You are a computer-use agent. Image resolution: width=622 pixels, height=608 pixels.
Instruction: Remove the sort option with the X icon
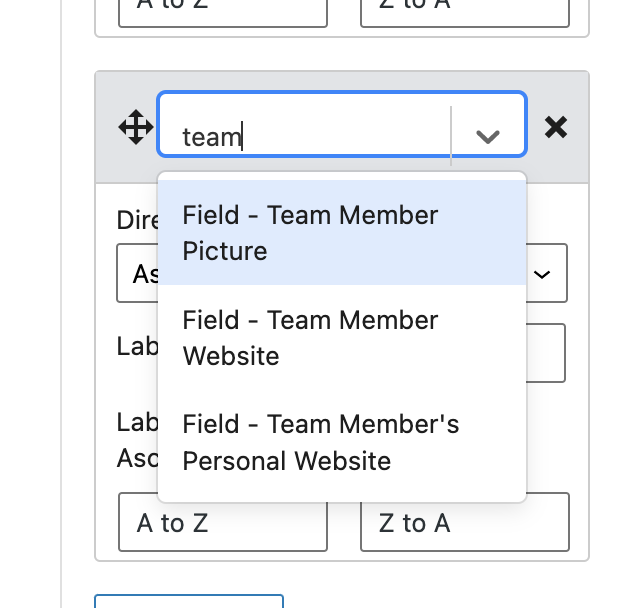pos(556,127)
